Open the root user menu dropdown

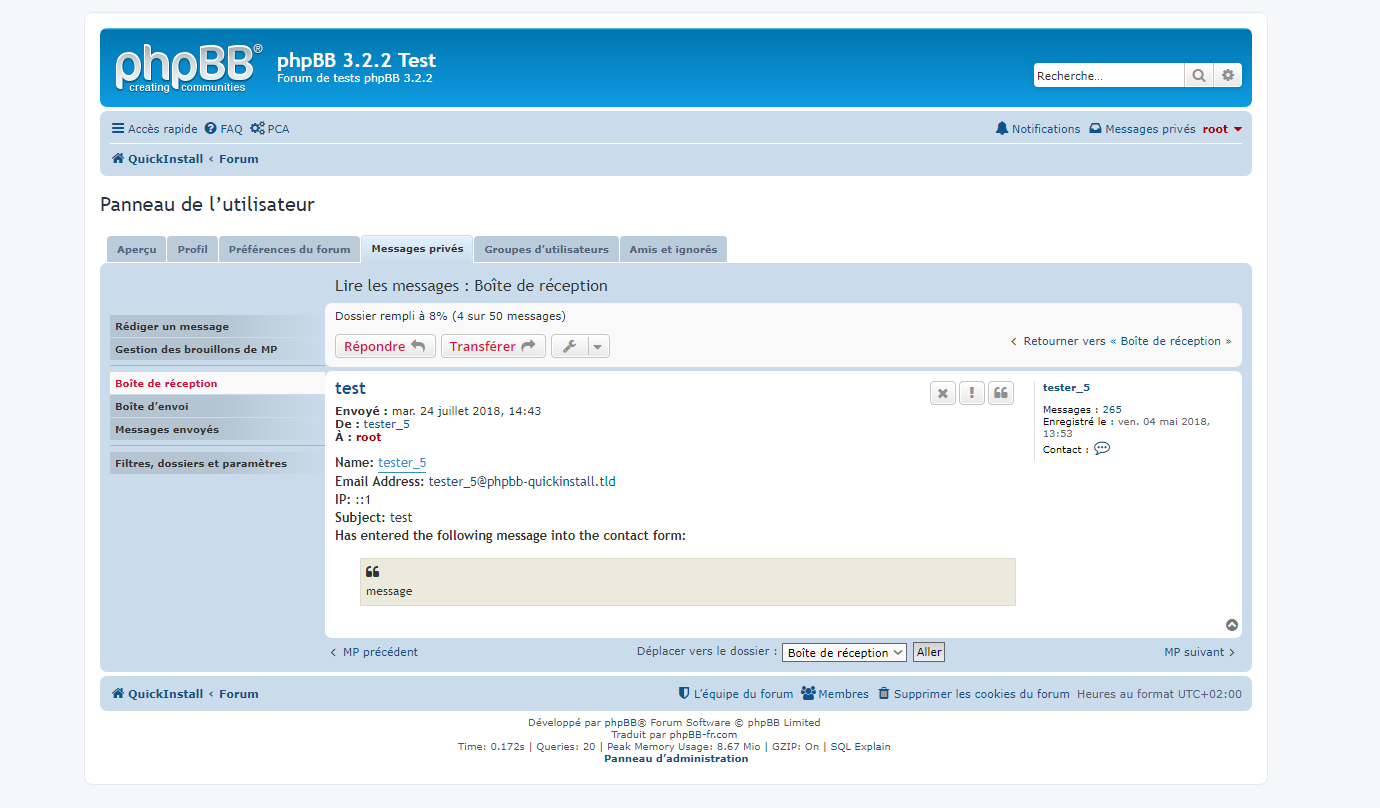click(1222, 129)
